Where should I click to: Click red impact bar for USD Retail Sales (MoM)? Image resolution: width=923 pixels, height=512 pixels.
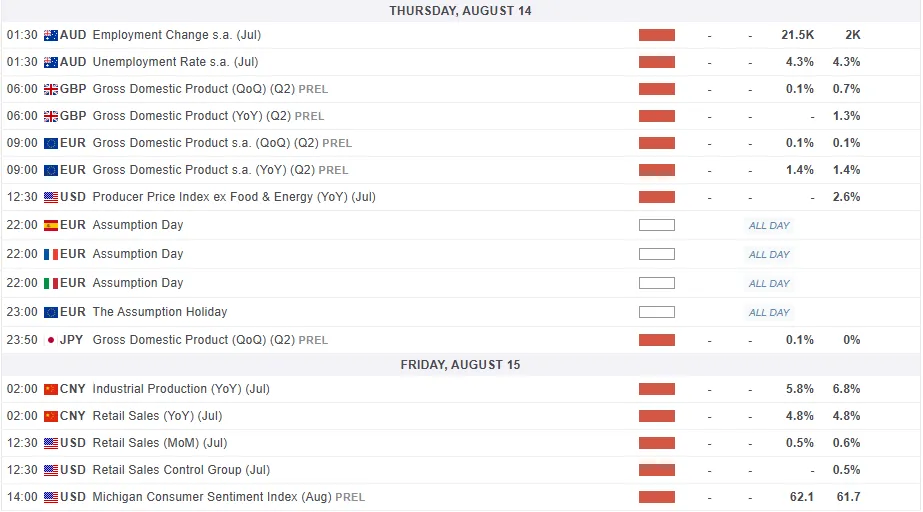pyautogui.click(x=656, y=443)
